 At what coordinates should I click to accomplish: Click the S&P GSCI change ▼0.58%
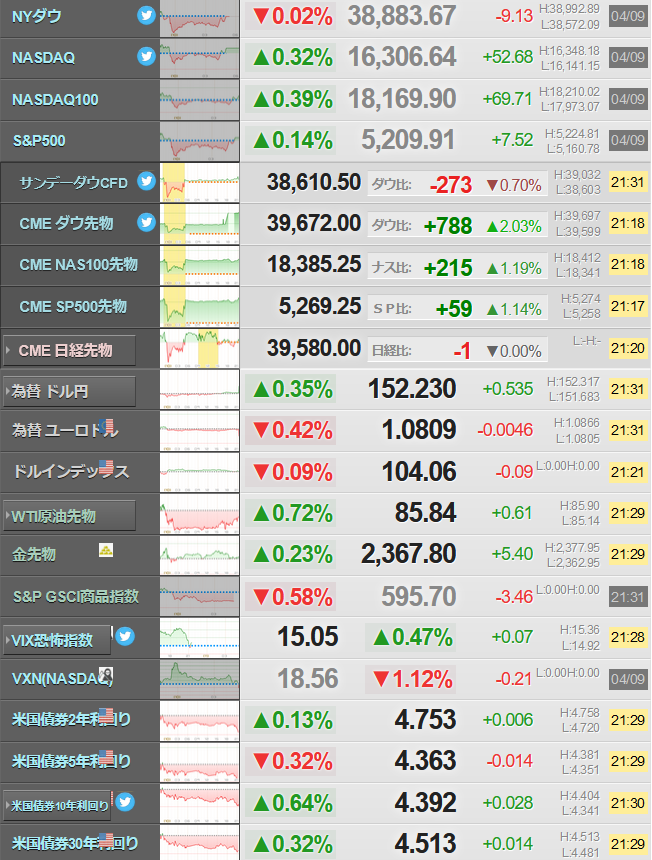click(x=291, y=597)
